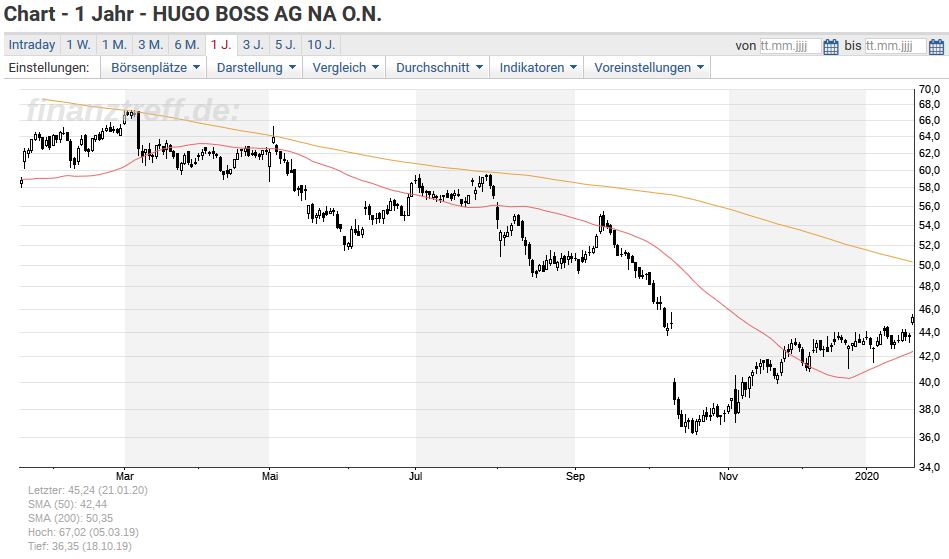Select the 3 J. time range tab

(x=253, y=45)
